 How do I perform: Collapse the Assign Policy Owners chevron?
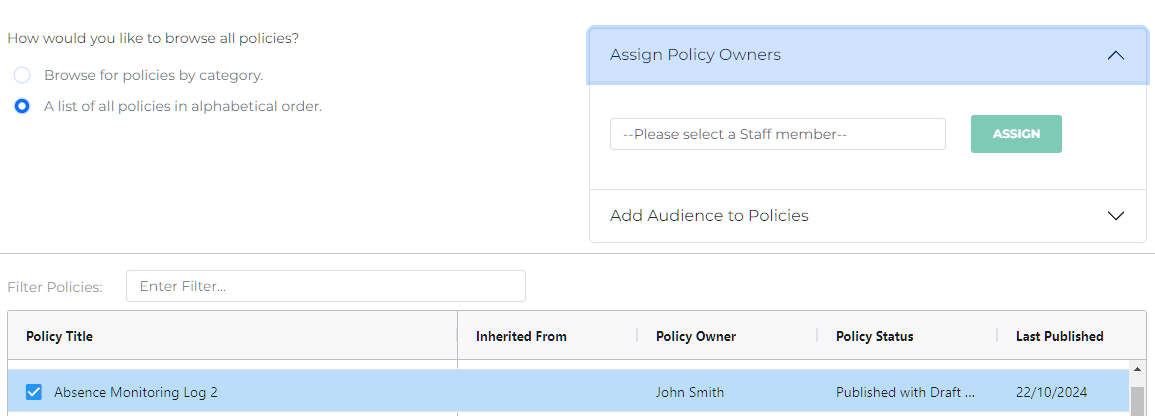[x=1116, y=55]
